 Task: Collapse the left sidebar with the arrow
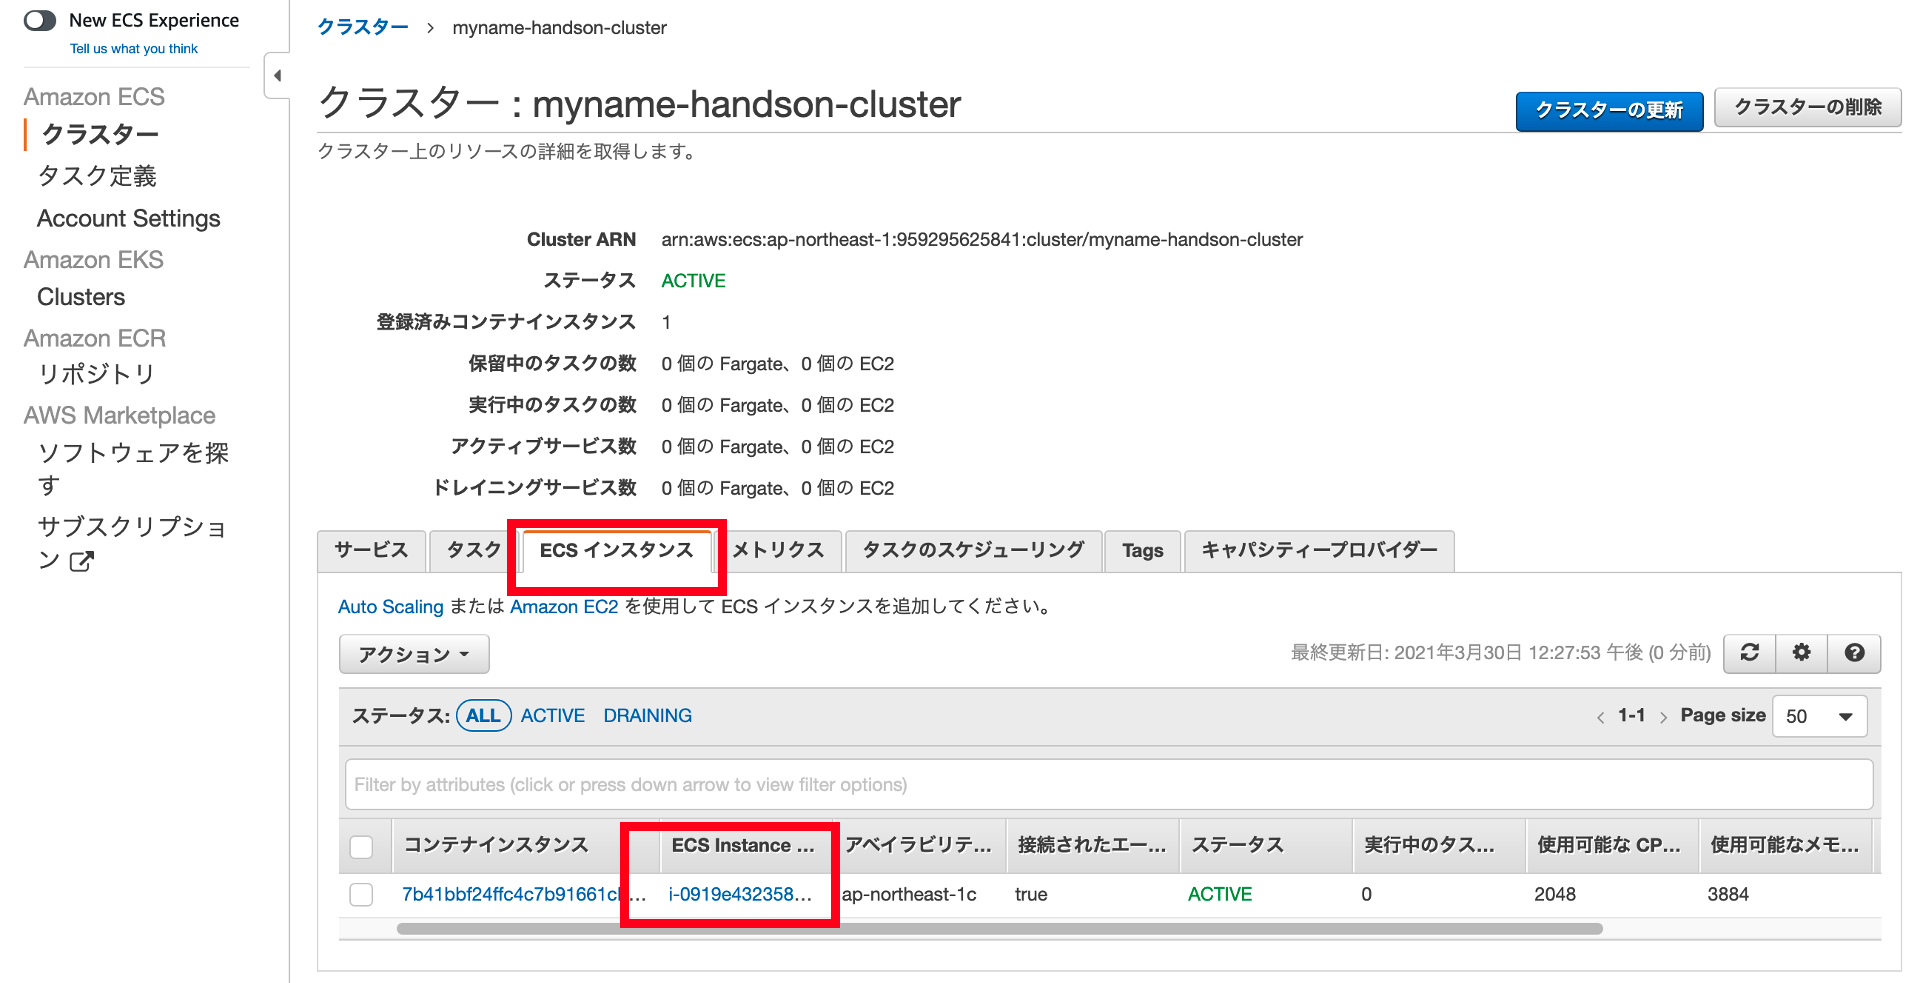point(277,75)
